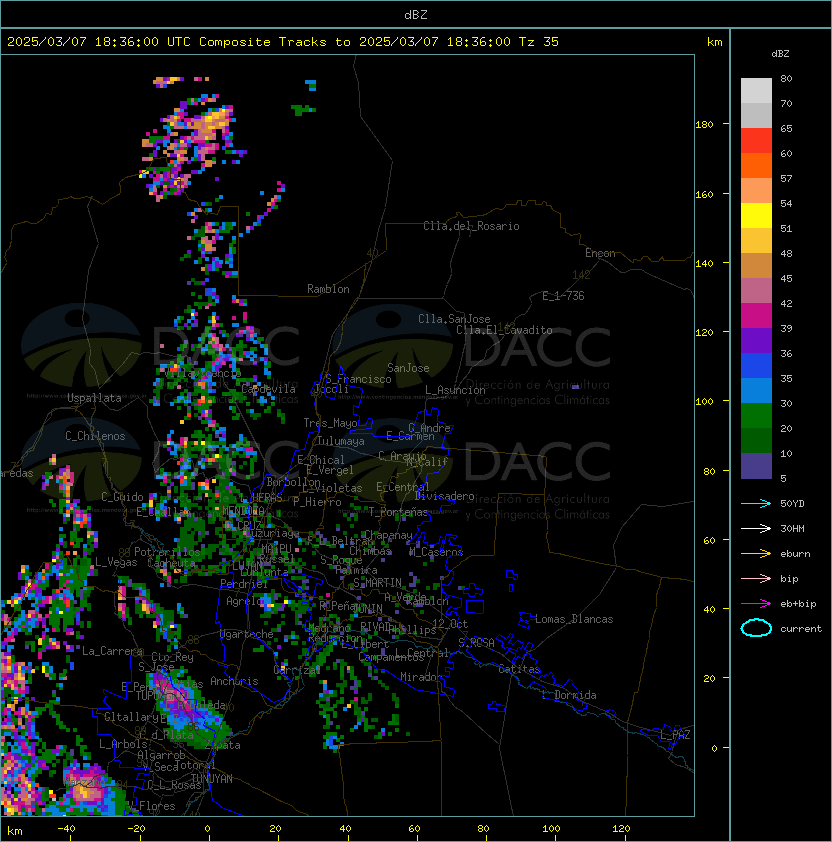Click the 'Carrizal' map label
832x842 pixels.
[297, 670]
